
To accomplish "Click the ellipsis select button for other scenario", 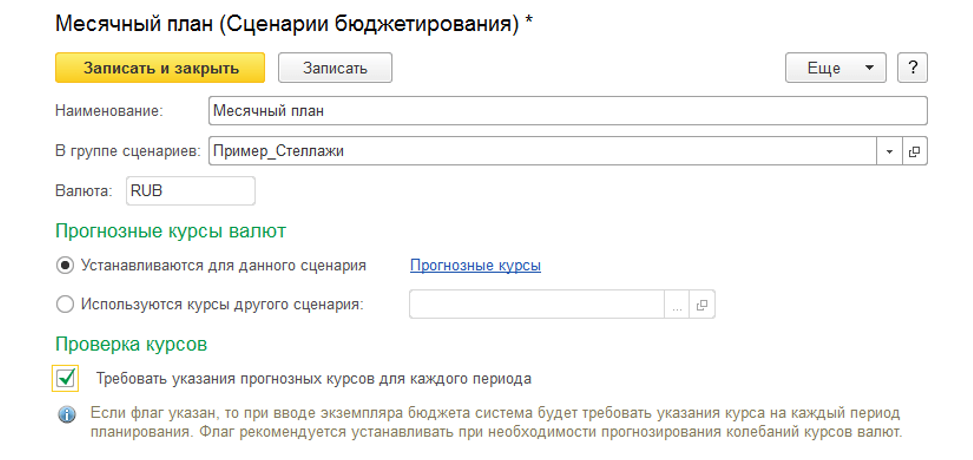I will pos(677,305).
